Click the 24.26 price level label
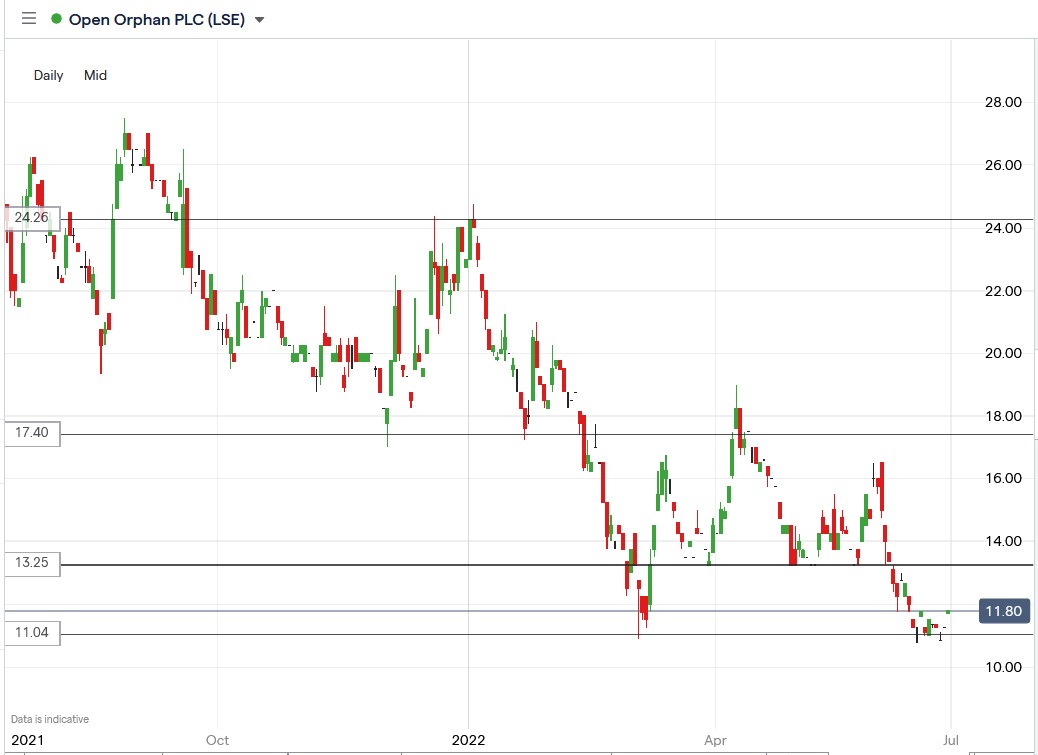This screenshot has height=755, width=1038. [x=33, y=216]
